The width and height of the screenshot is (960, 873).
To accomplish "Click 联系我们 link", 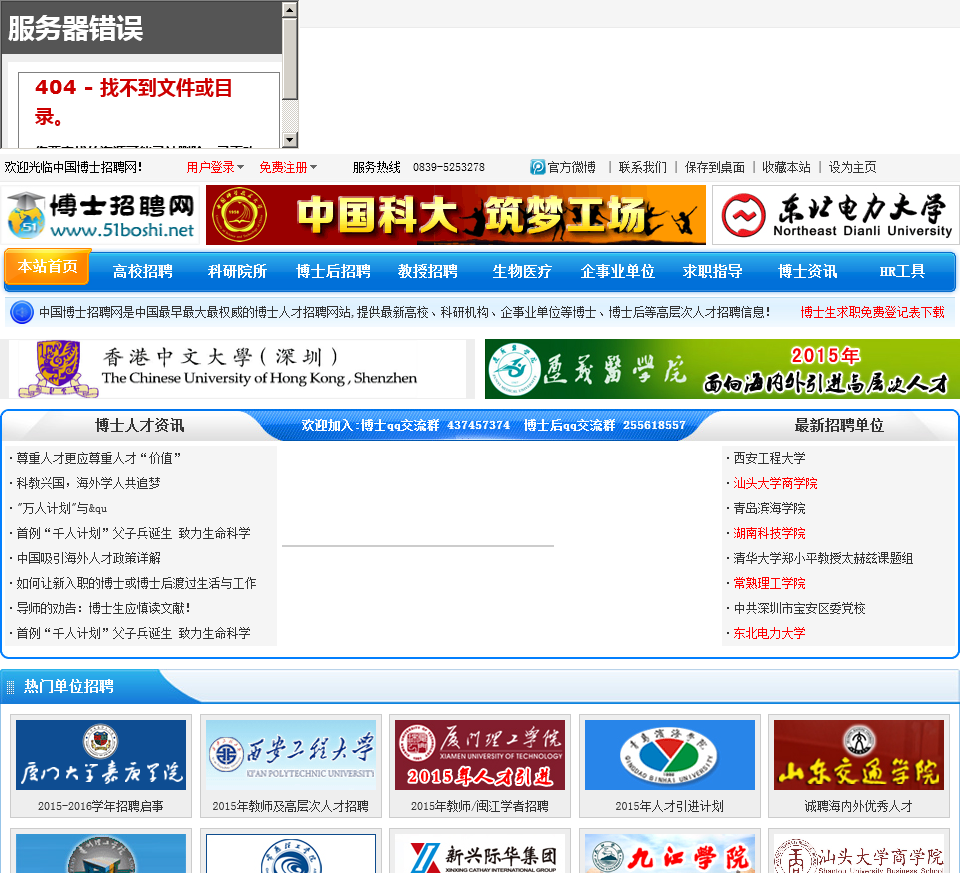I will click(x=643, y=167).
